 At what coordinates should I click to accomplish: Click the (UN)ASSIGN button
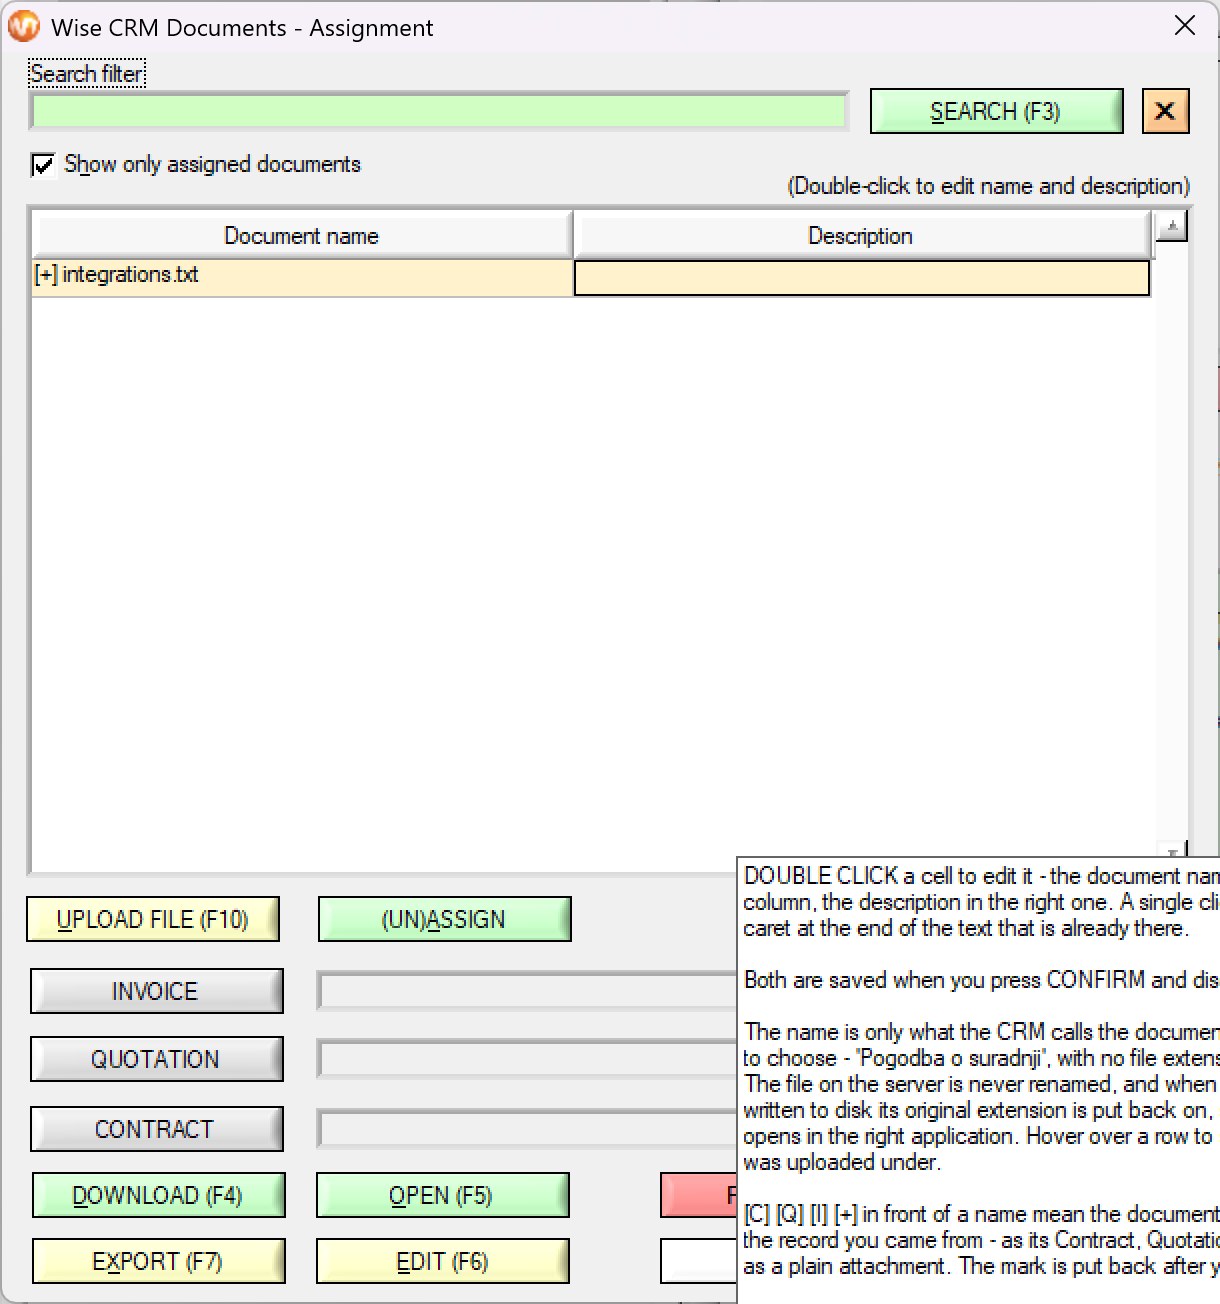point(444,919)
